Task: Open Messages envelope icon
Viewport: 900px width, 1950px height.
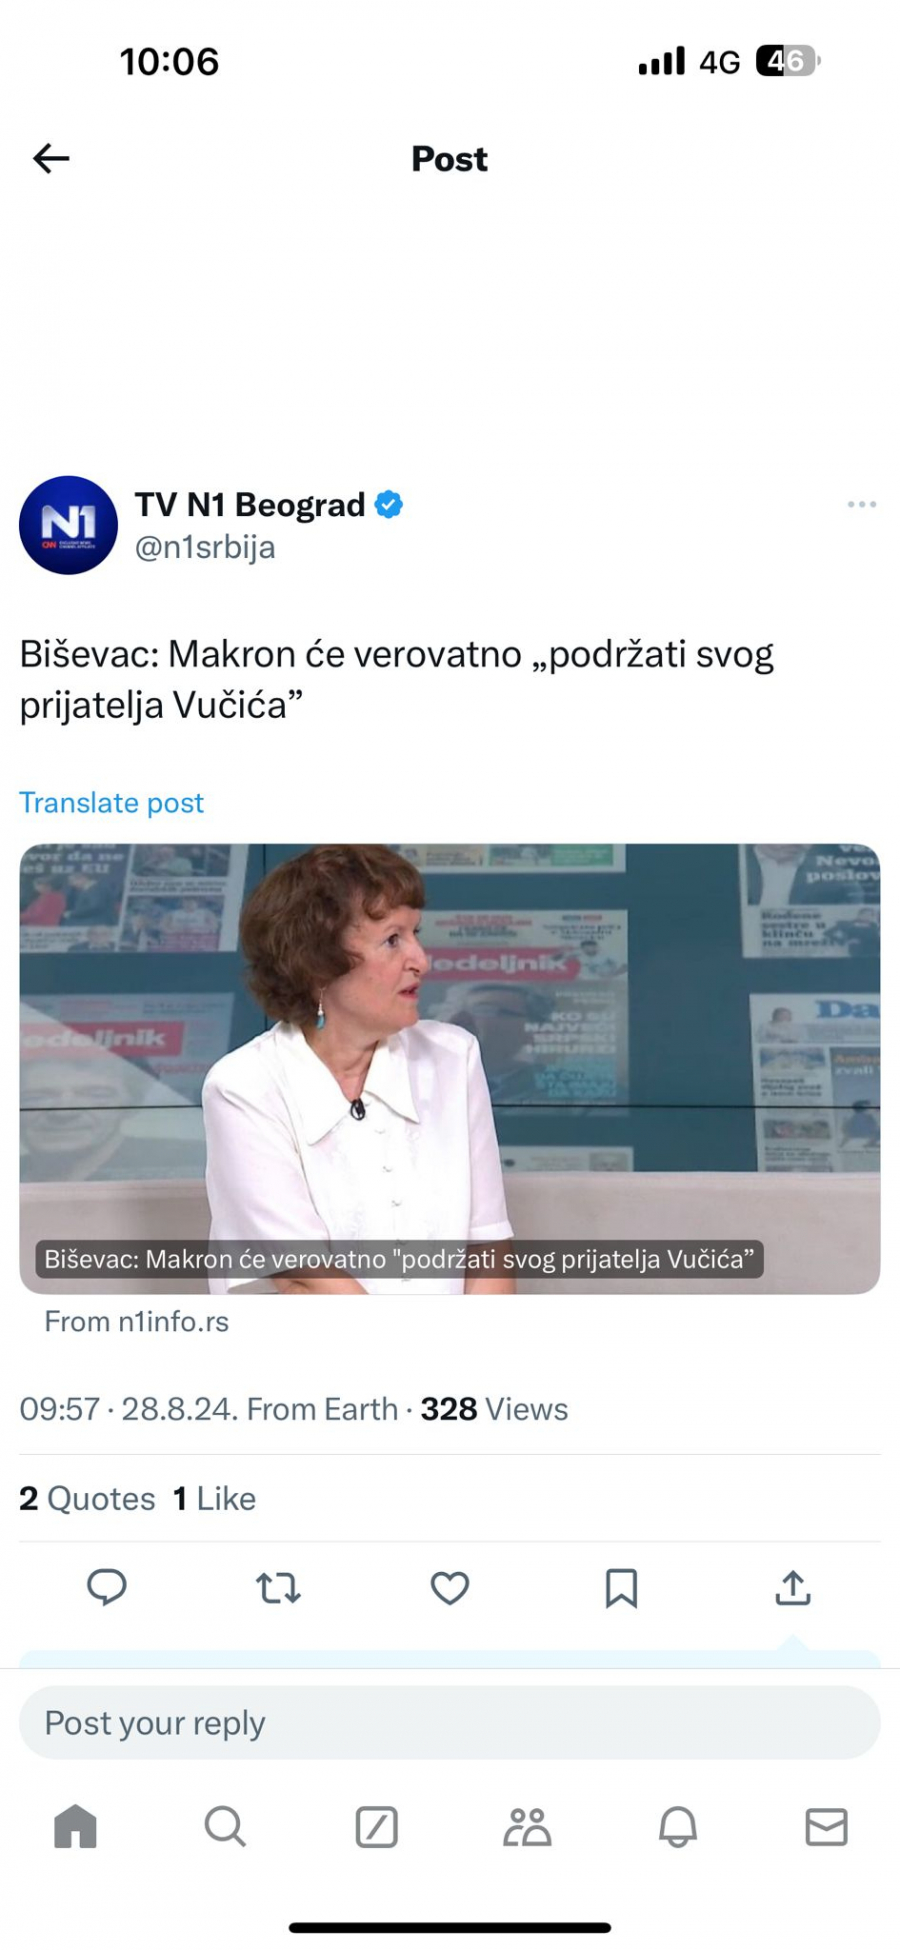Action: (x=827, y=1828)
